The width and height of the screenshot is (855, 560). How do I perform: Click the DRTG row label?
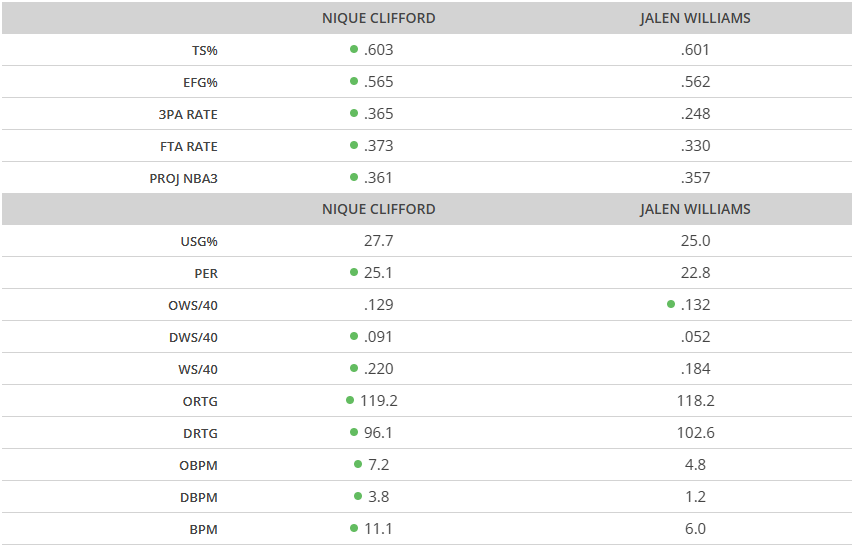pyautogui.click(x=200, y=434)
